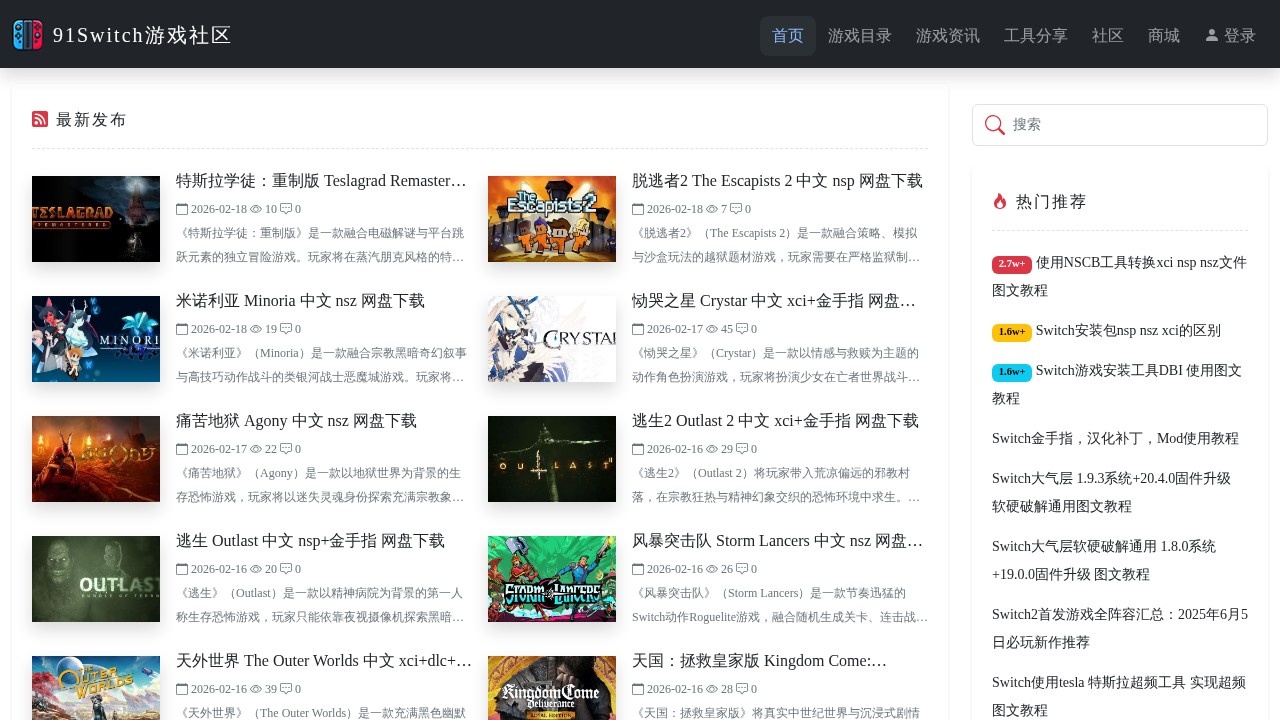The image size is (1280, 720).
Task: Click the comment bubble icon on the Agony post
Action: coord(285,449)
